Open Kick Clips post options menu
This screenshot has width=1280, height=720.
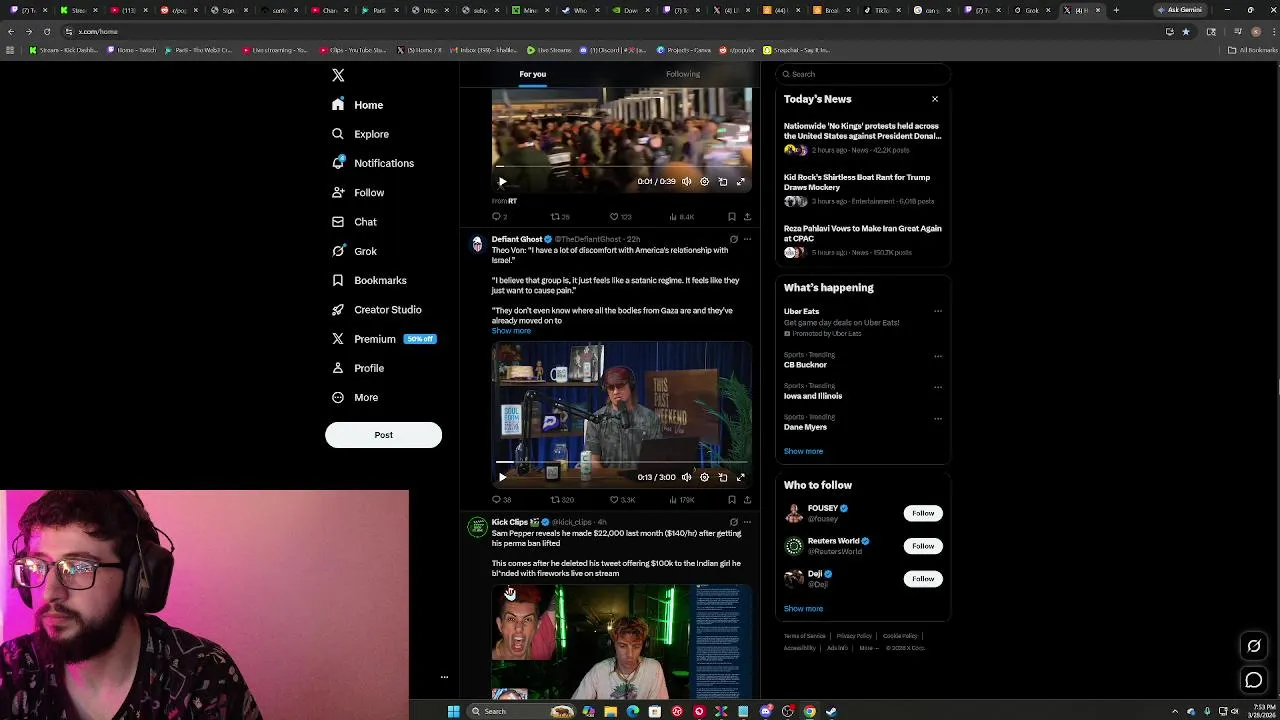coord(747,522)
